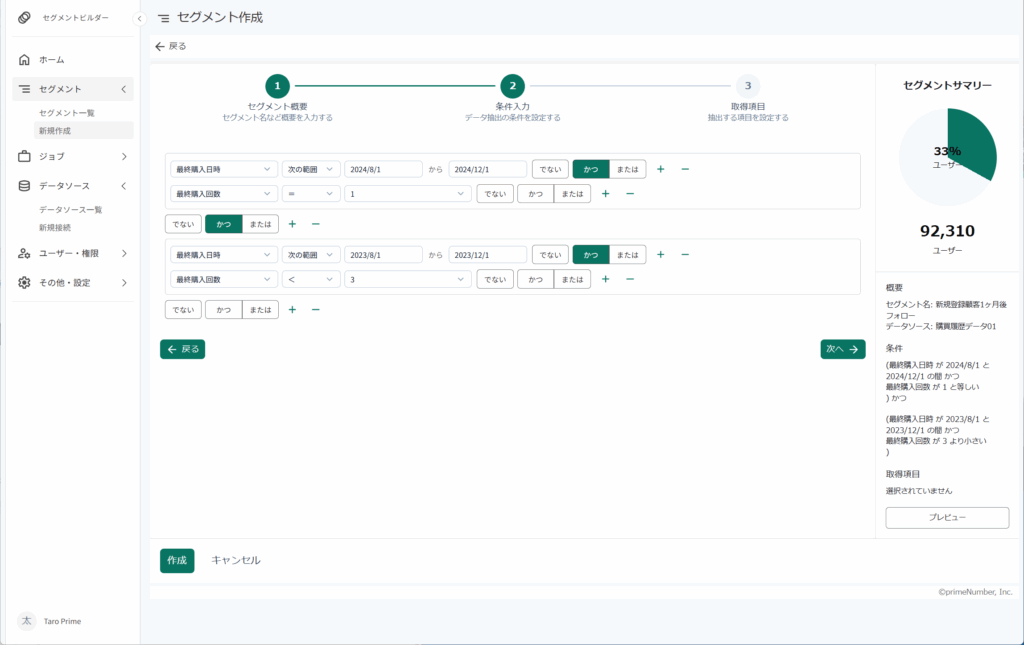The height and width of the screenshot is (645, 1024).
Task: Click the ジョブ briefcase icon
Action: (25, 156)
